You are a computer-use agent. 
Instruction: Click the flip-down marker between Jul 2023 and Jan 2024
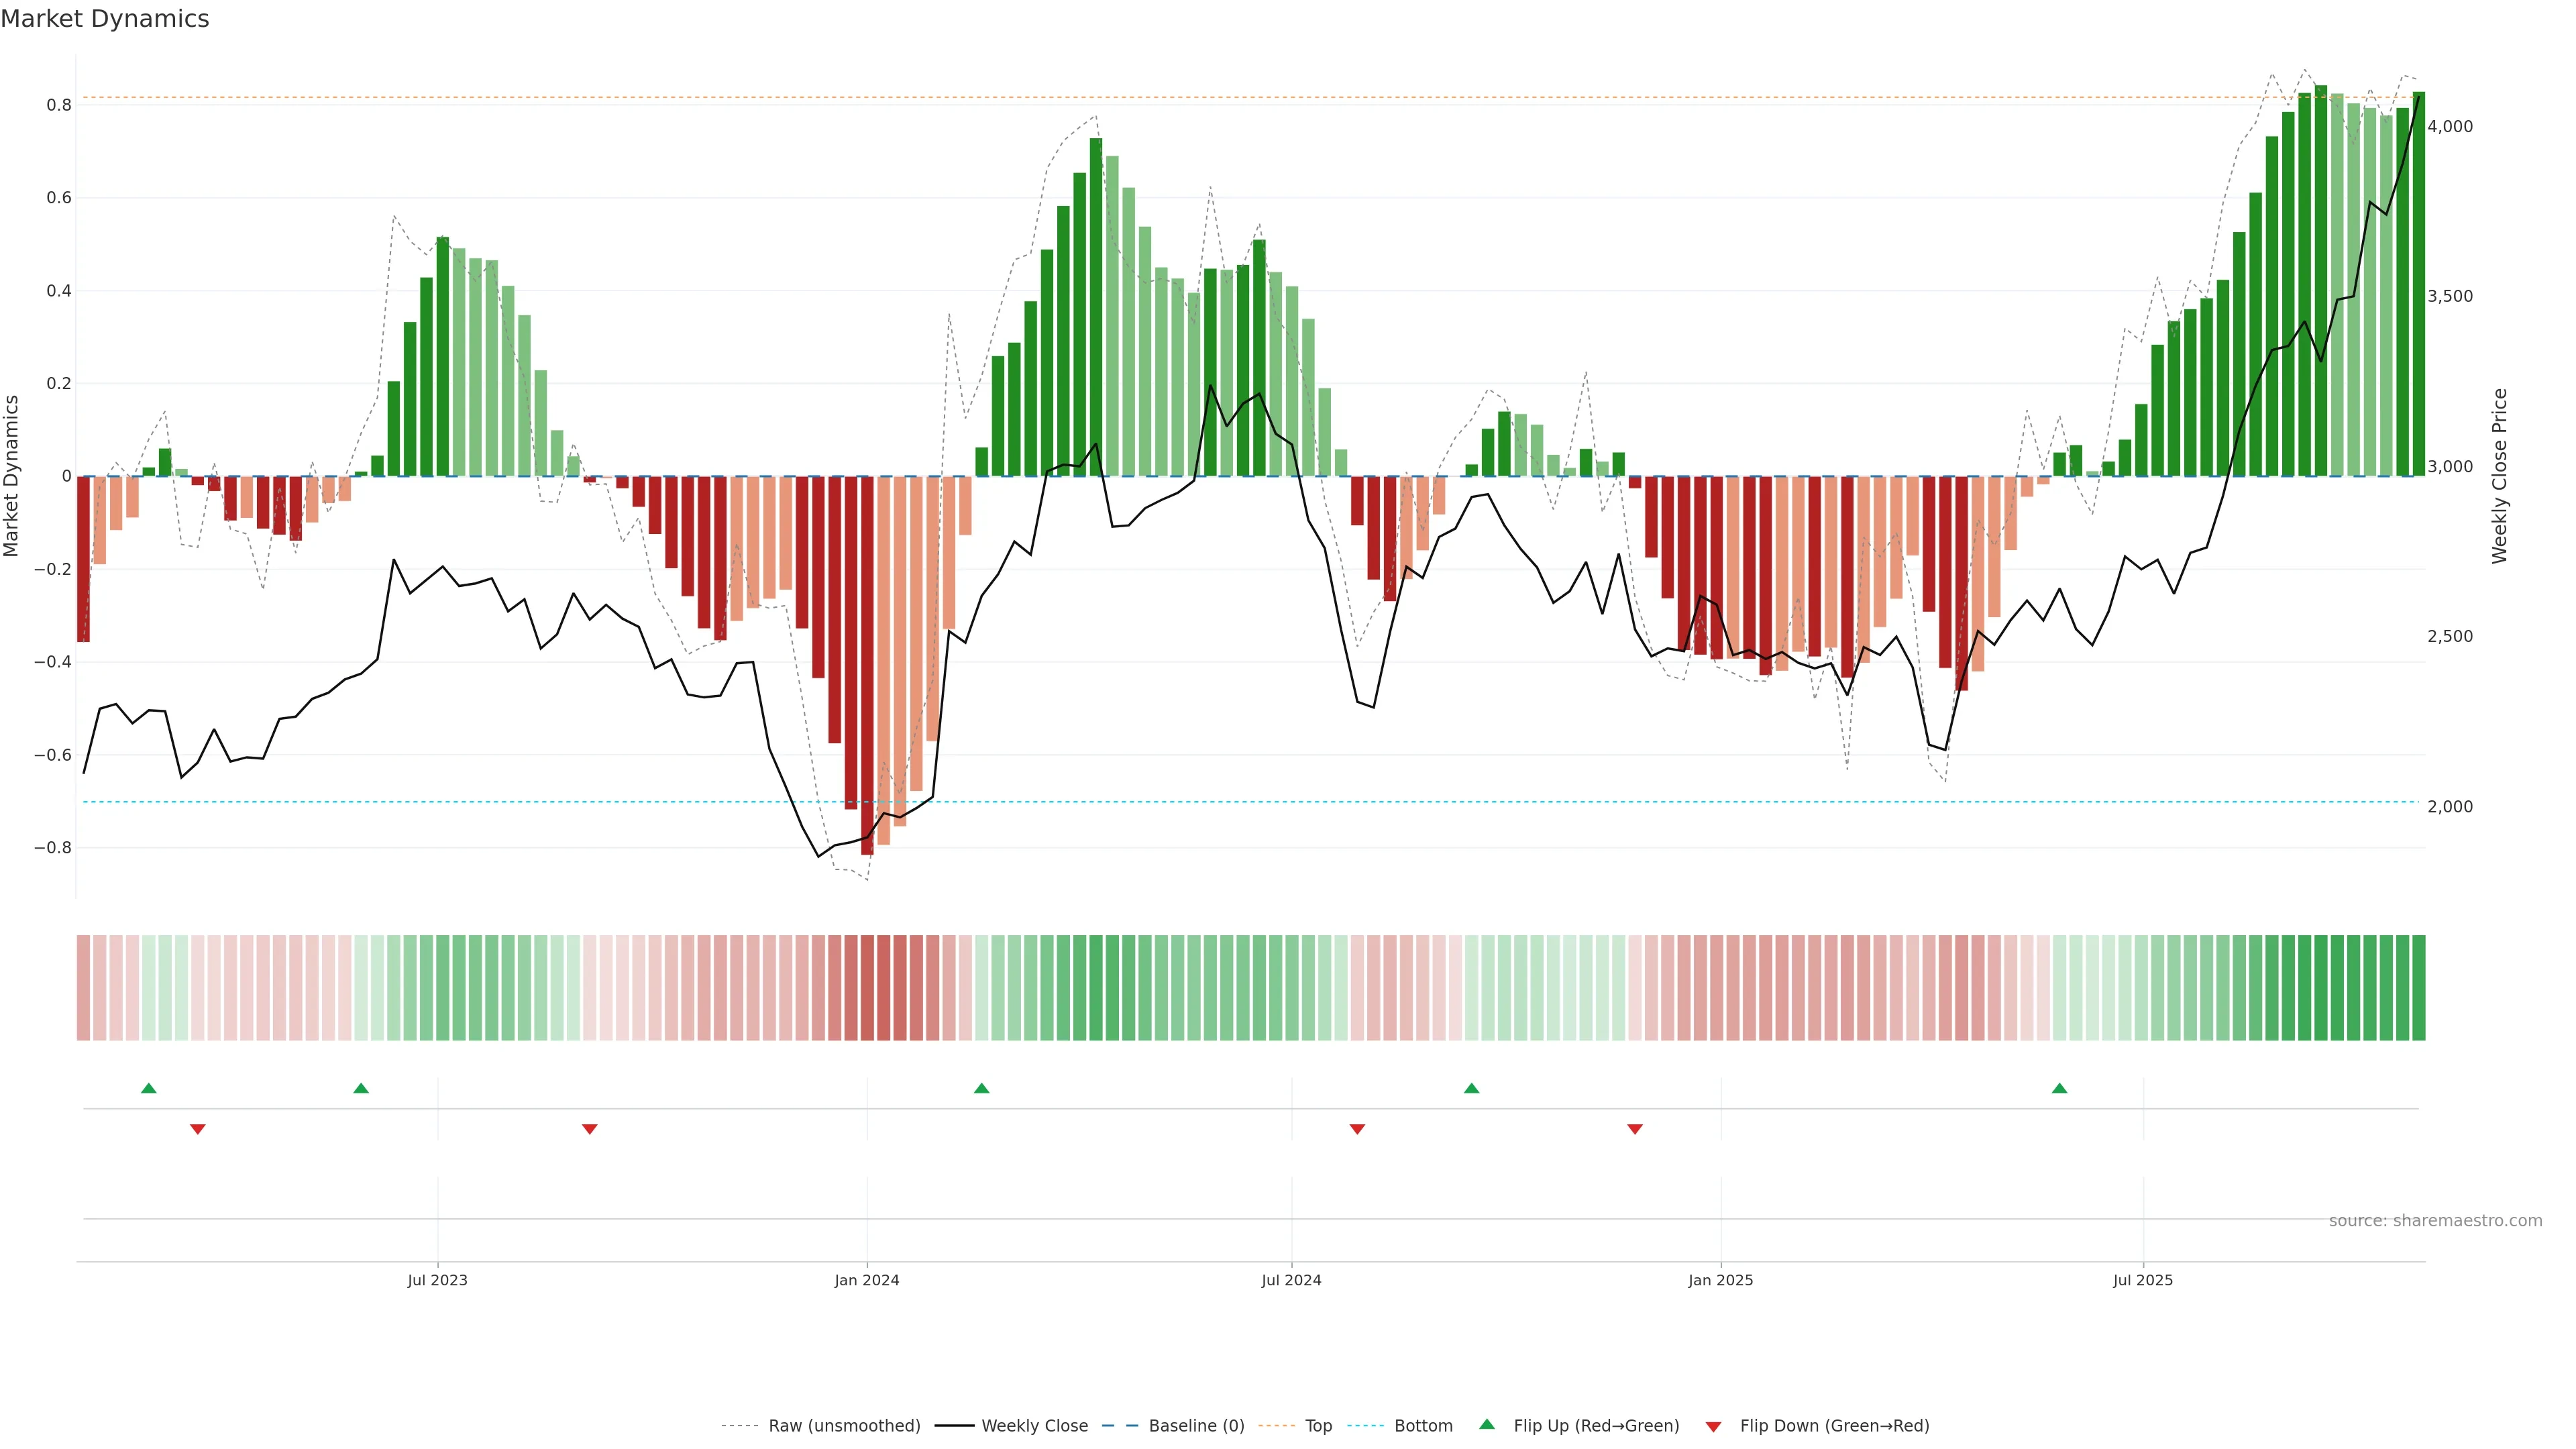pyautogui.click(x=590, y=1129)
